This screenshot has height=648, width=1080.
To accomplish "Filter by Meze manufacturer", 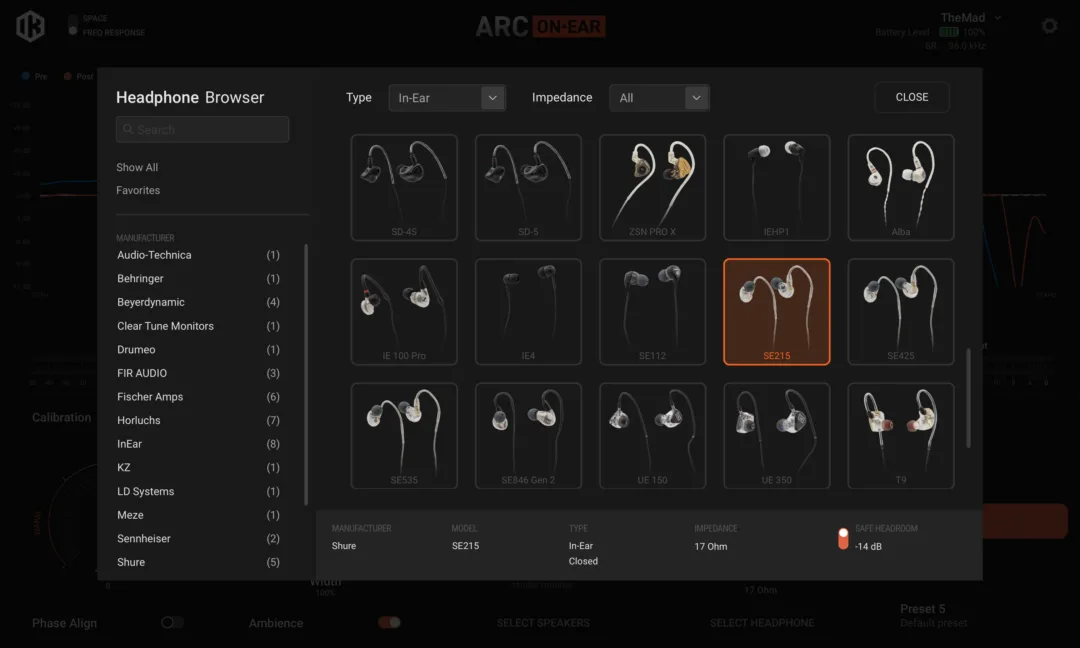I will click(198, 515).
